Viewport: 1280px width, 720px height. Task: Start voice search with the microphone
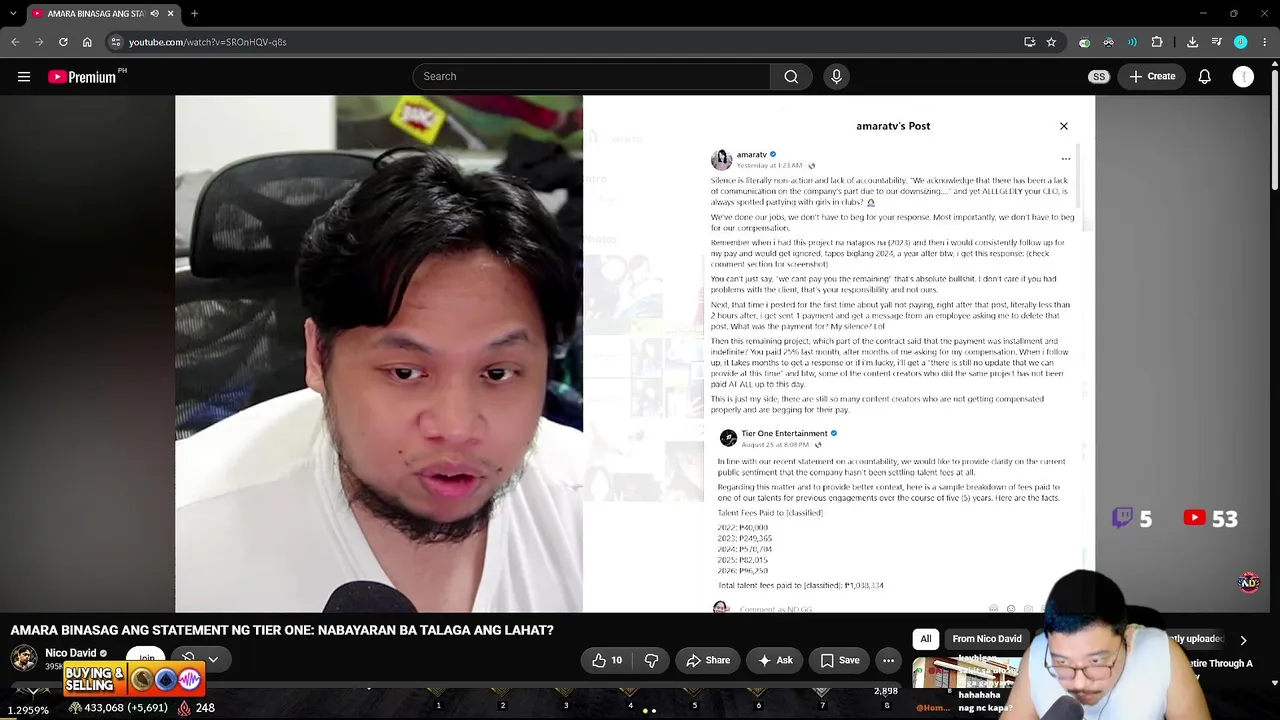[x=837, y=76]
